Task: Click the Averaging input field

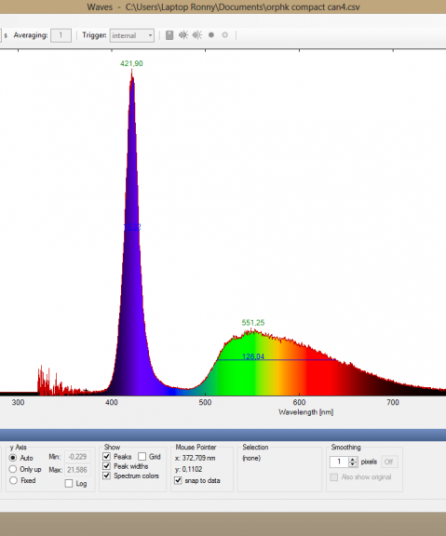Action: tap(61, 35)
